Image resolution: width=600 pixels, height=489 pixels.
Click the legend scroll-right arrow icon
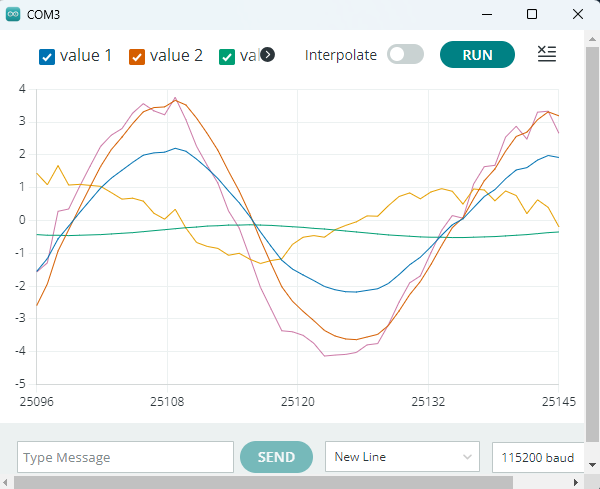[267, 55]
